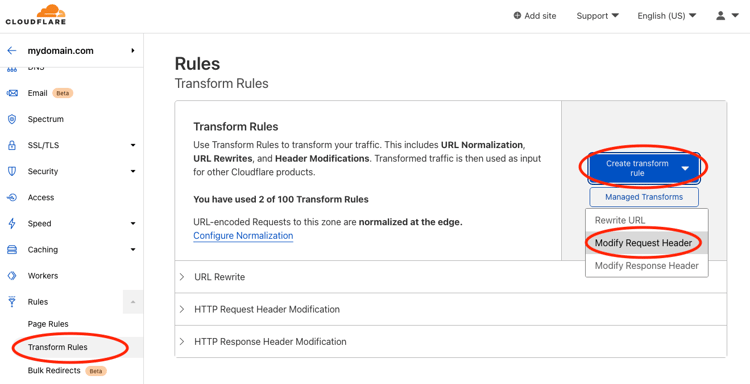Click the Managed Transforms button

[644, 197]
